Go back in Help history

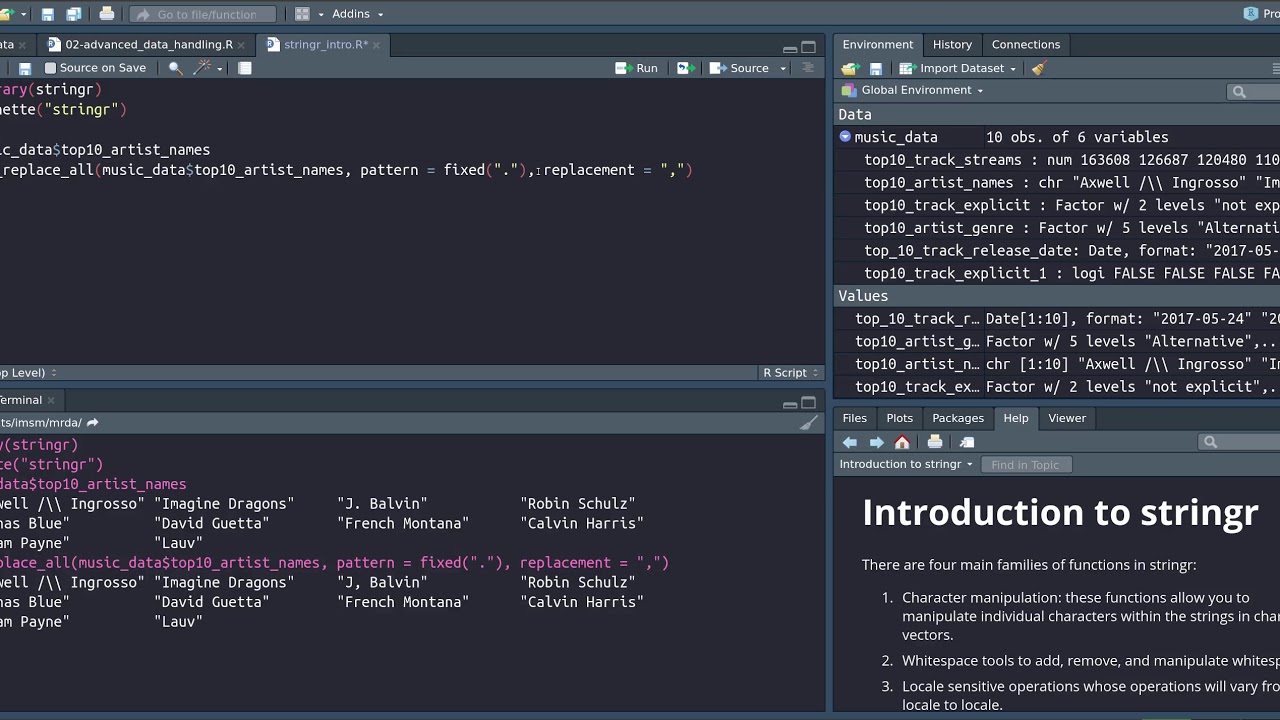[849, 442]
